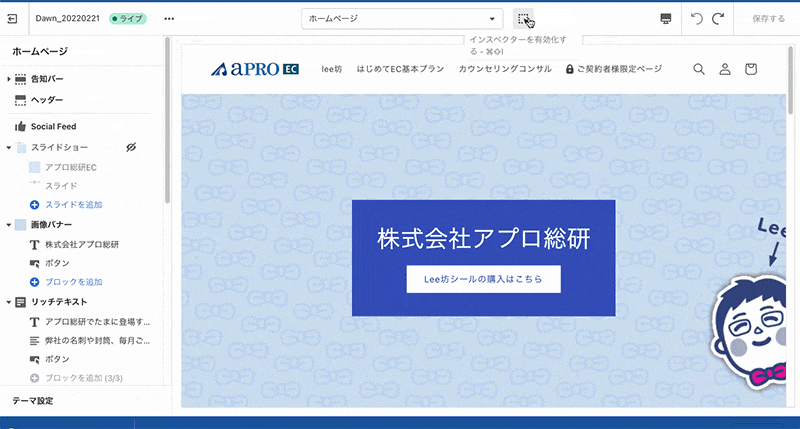Select the スライドショー section icon

21,147
